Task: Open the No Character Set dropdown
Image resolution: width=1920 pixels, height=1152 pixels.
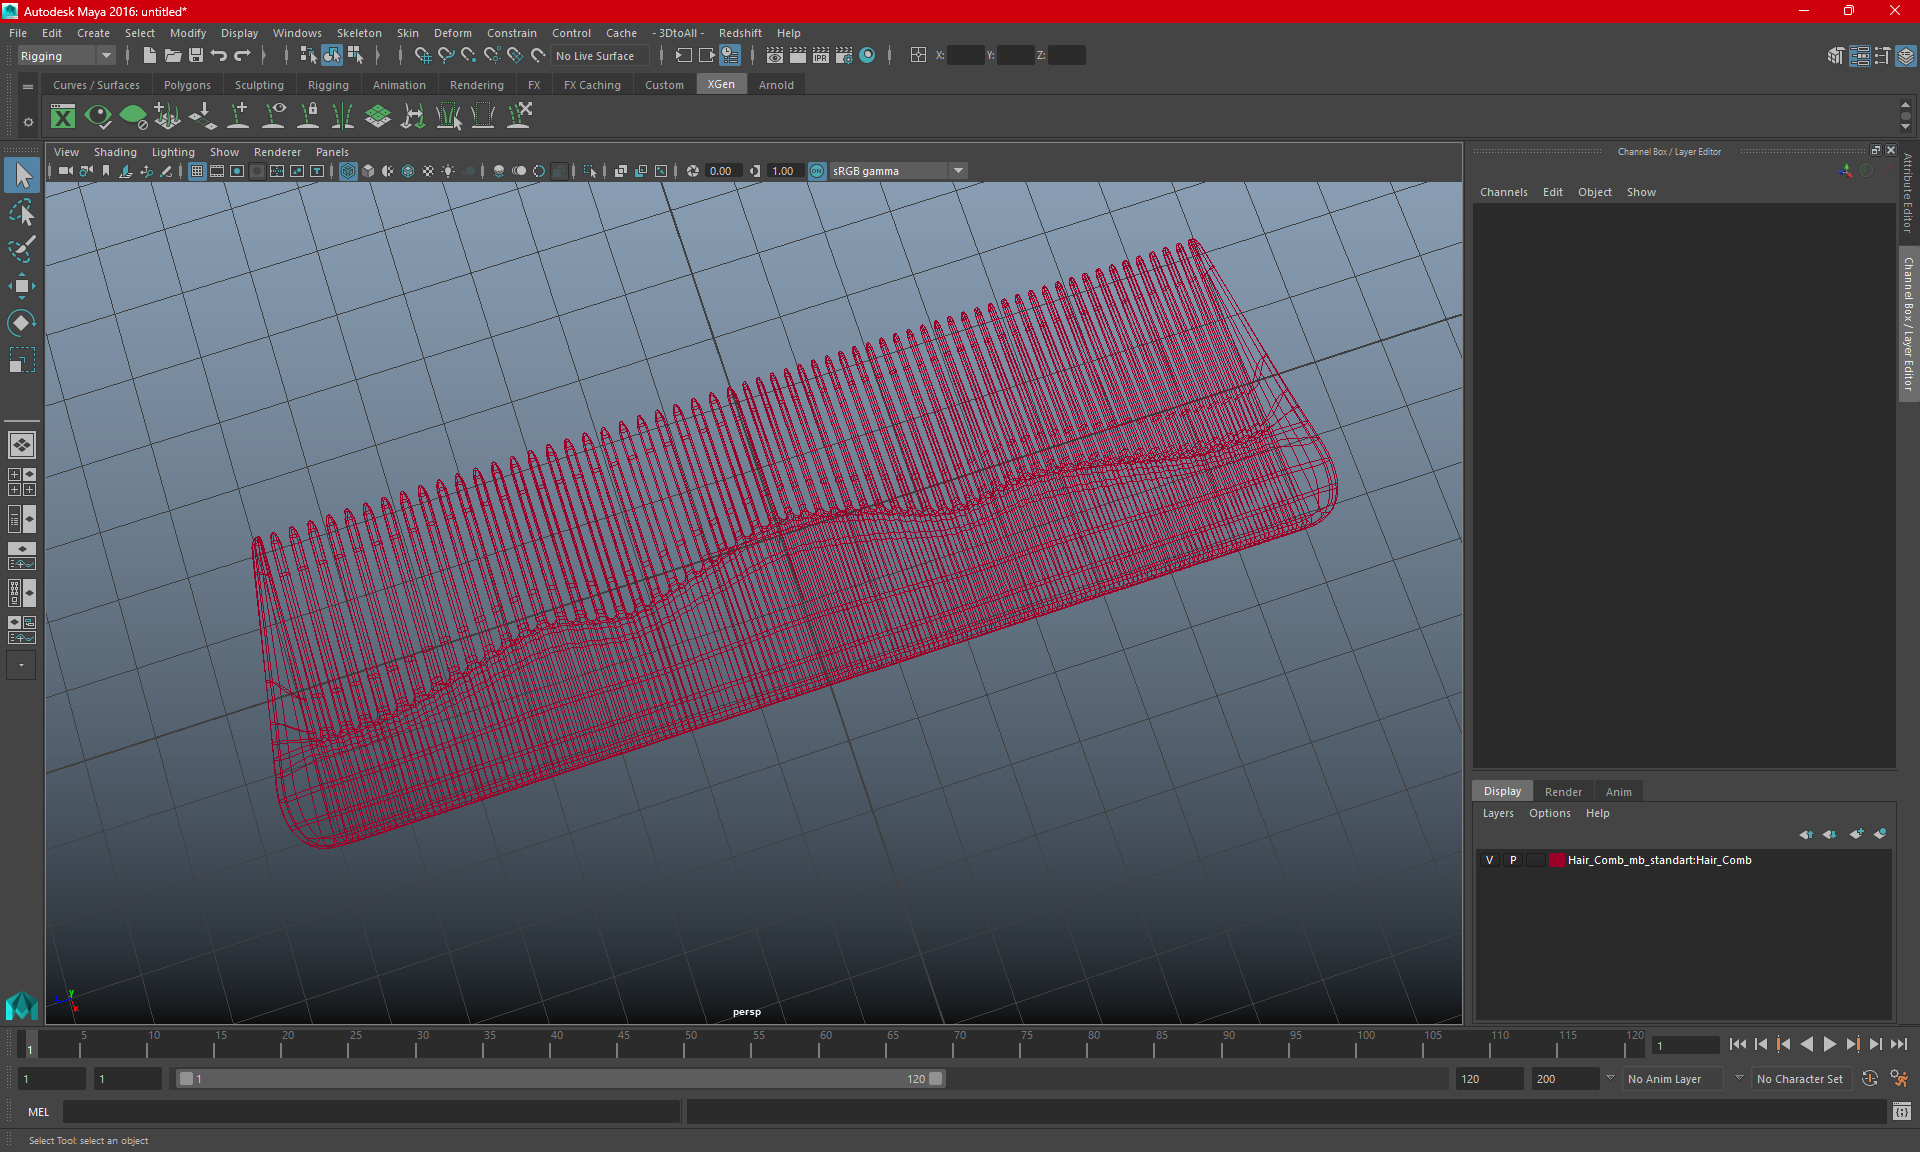Action: [1800, 1079]
